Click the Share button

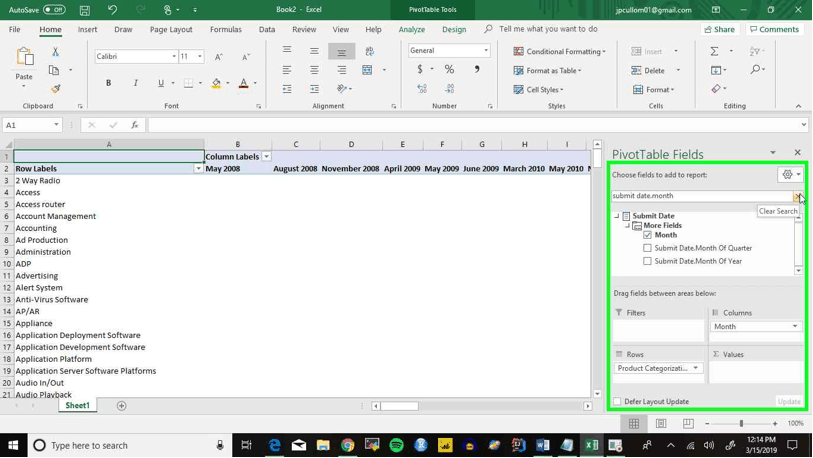[x=719, y=30]
